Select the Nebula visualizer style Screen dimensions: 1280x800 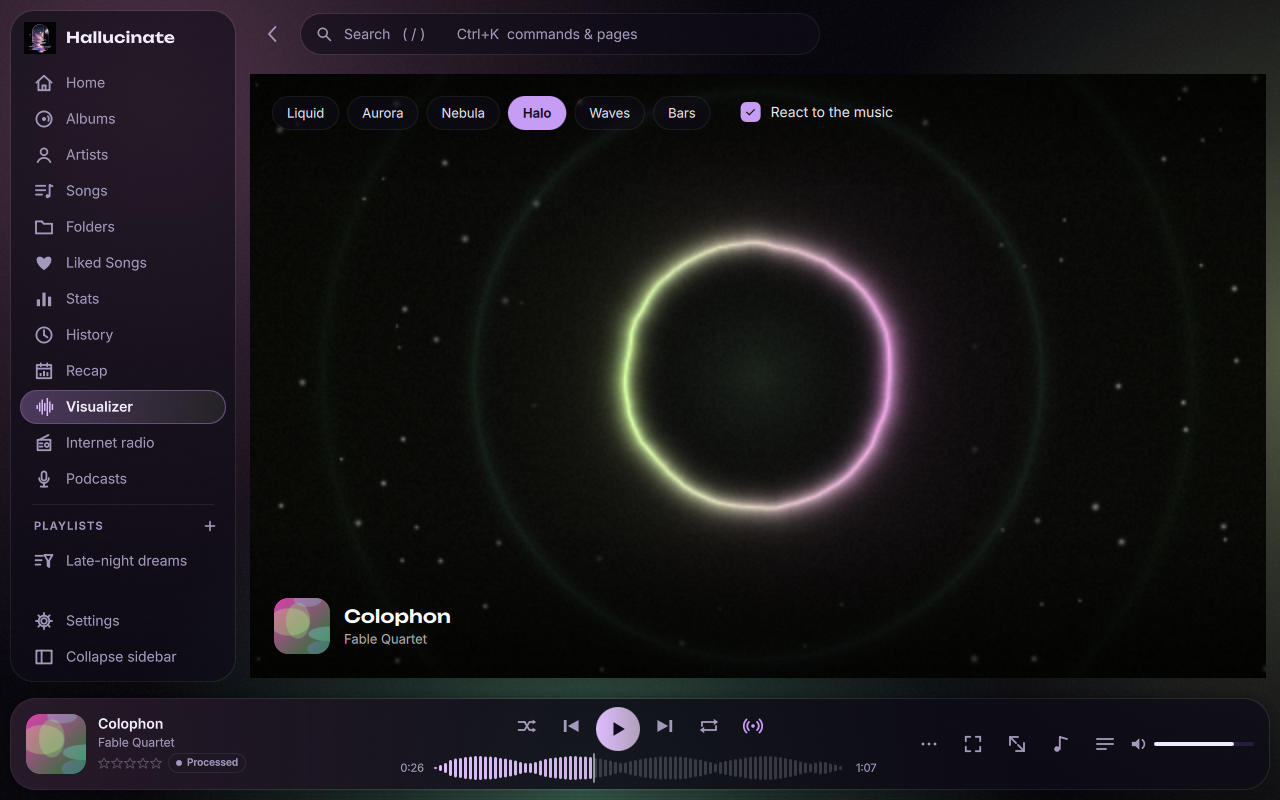pos(463,113)
